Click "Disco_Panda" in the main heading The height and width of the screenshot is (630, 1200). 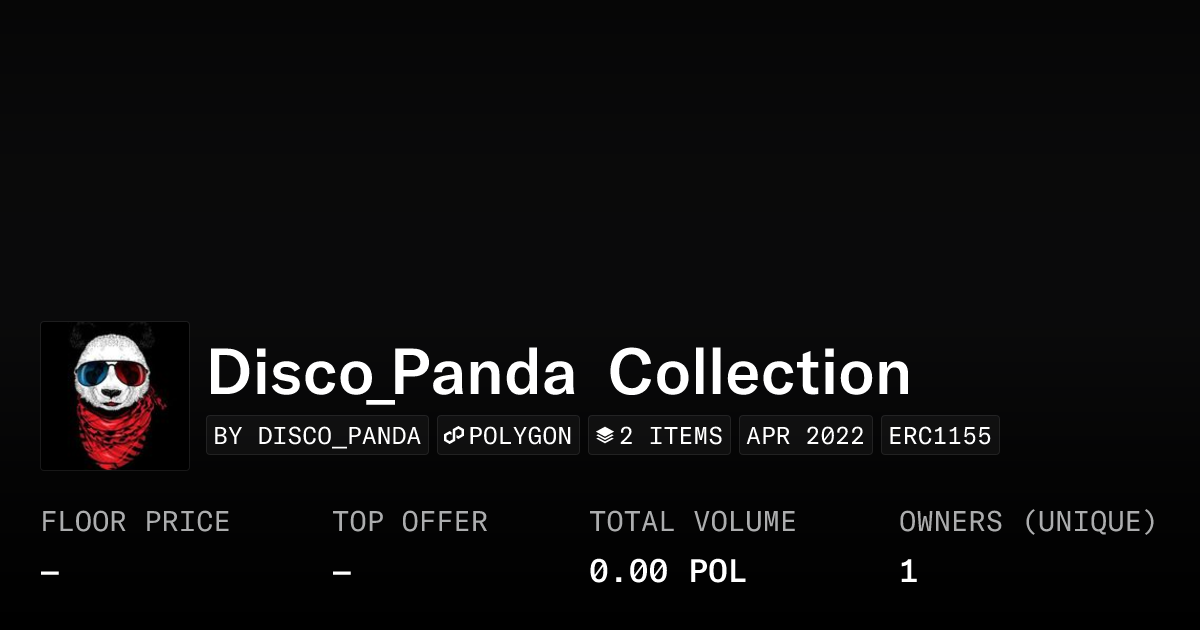391,373
